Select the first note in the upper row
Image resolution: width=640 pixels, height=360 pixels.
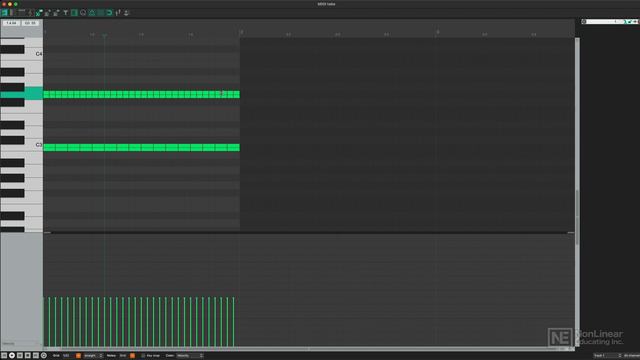47,94
